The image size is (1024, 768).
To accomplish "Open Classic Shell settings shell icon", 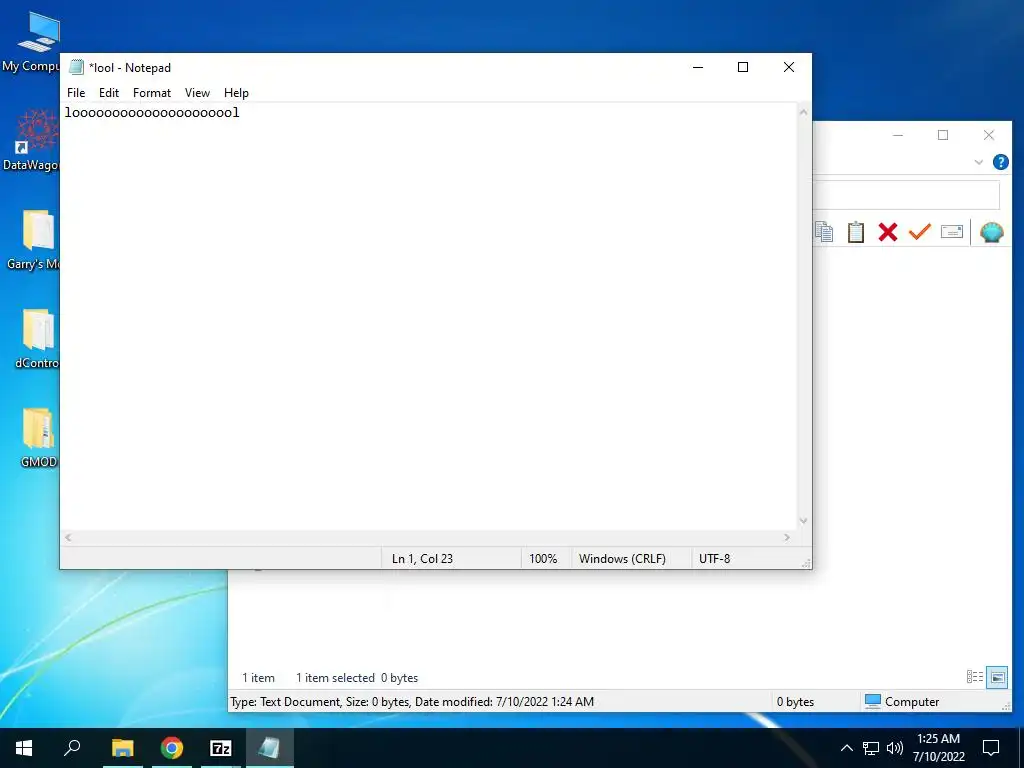I will click(991, 232).
